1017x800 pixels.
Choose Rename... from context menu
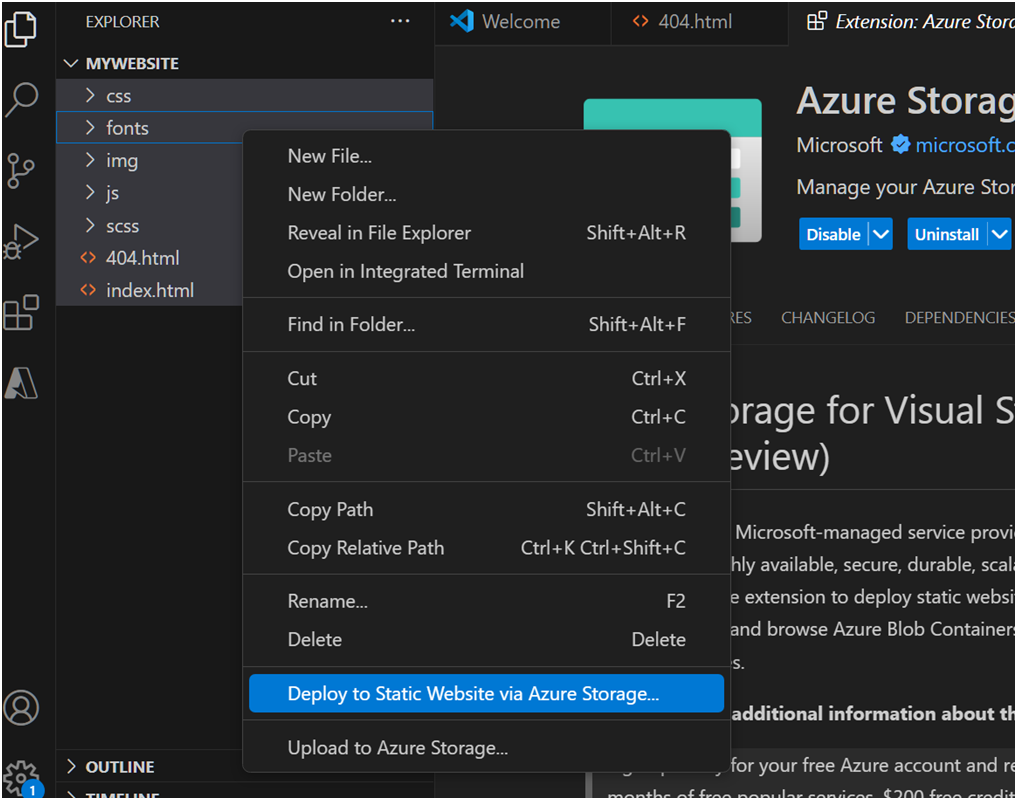click(x=486, y=601)
